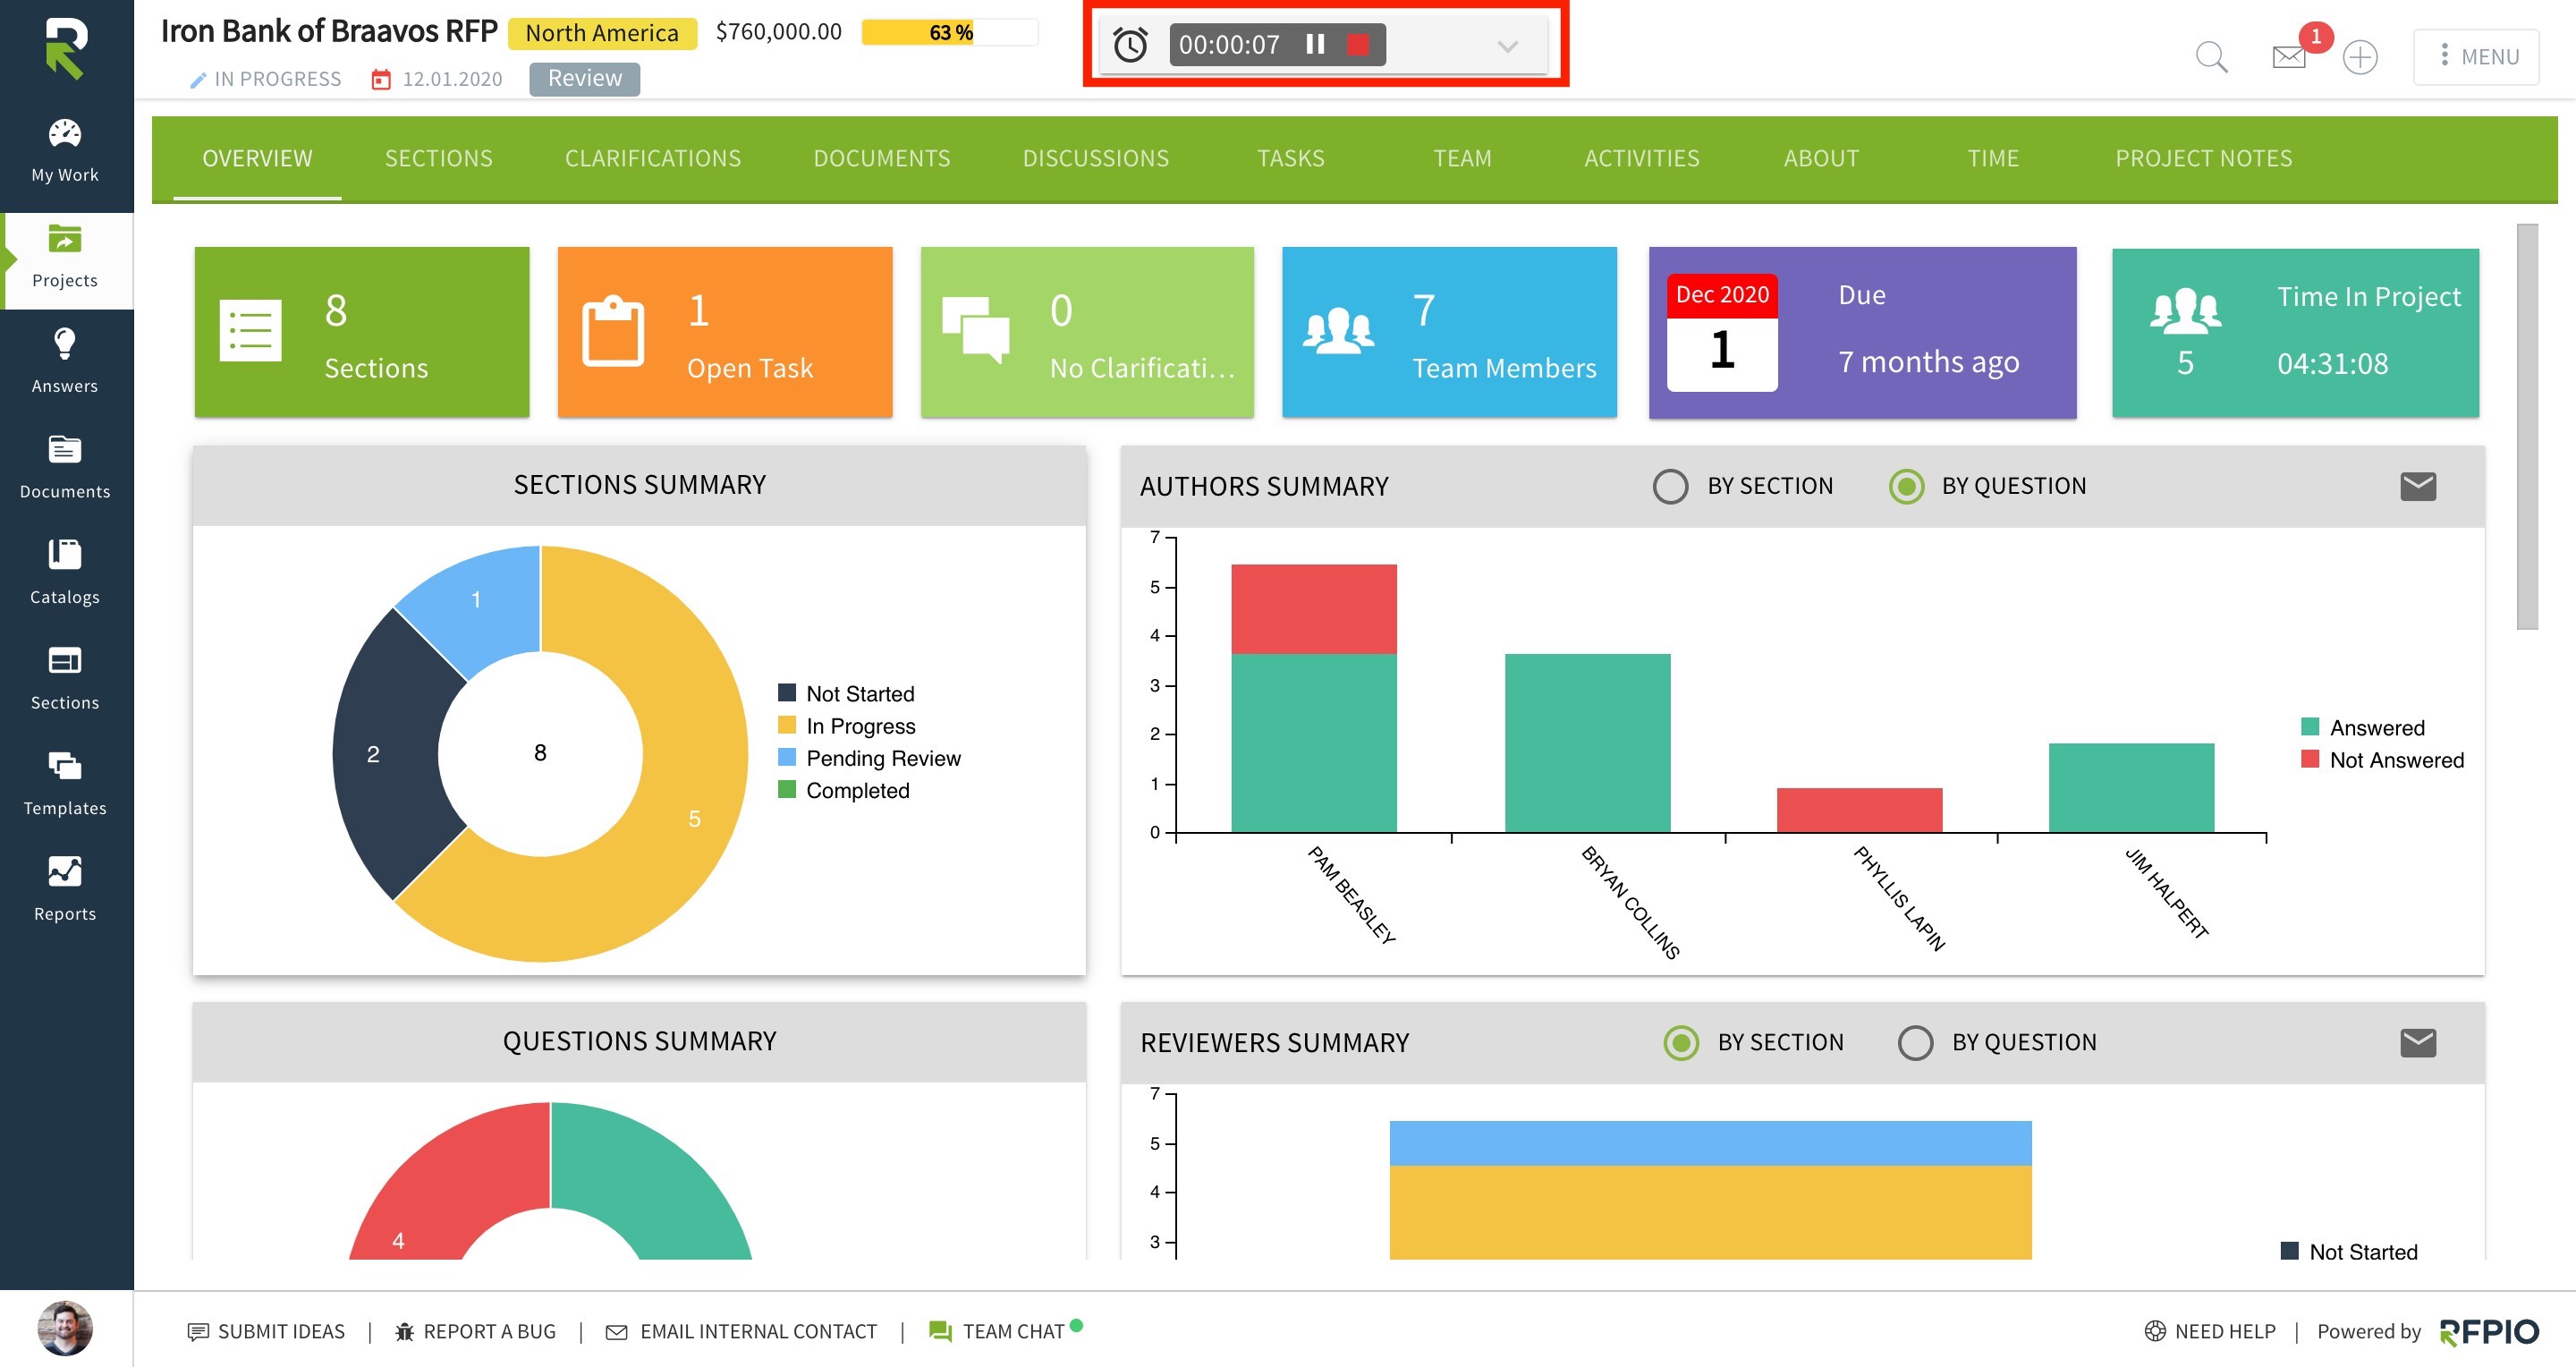Open Documents from the sidebar
The width and height of the screenshot is (2576, 1367).
[x=65, y=468]
